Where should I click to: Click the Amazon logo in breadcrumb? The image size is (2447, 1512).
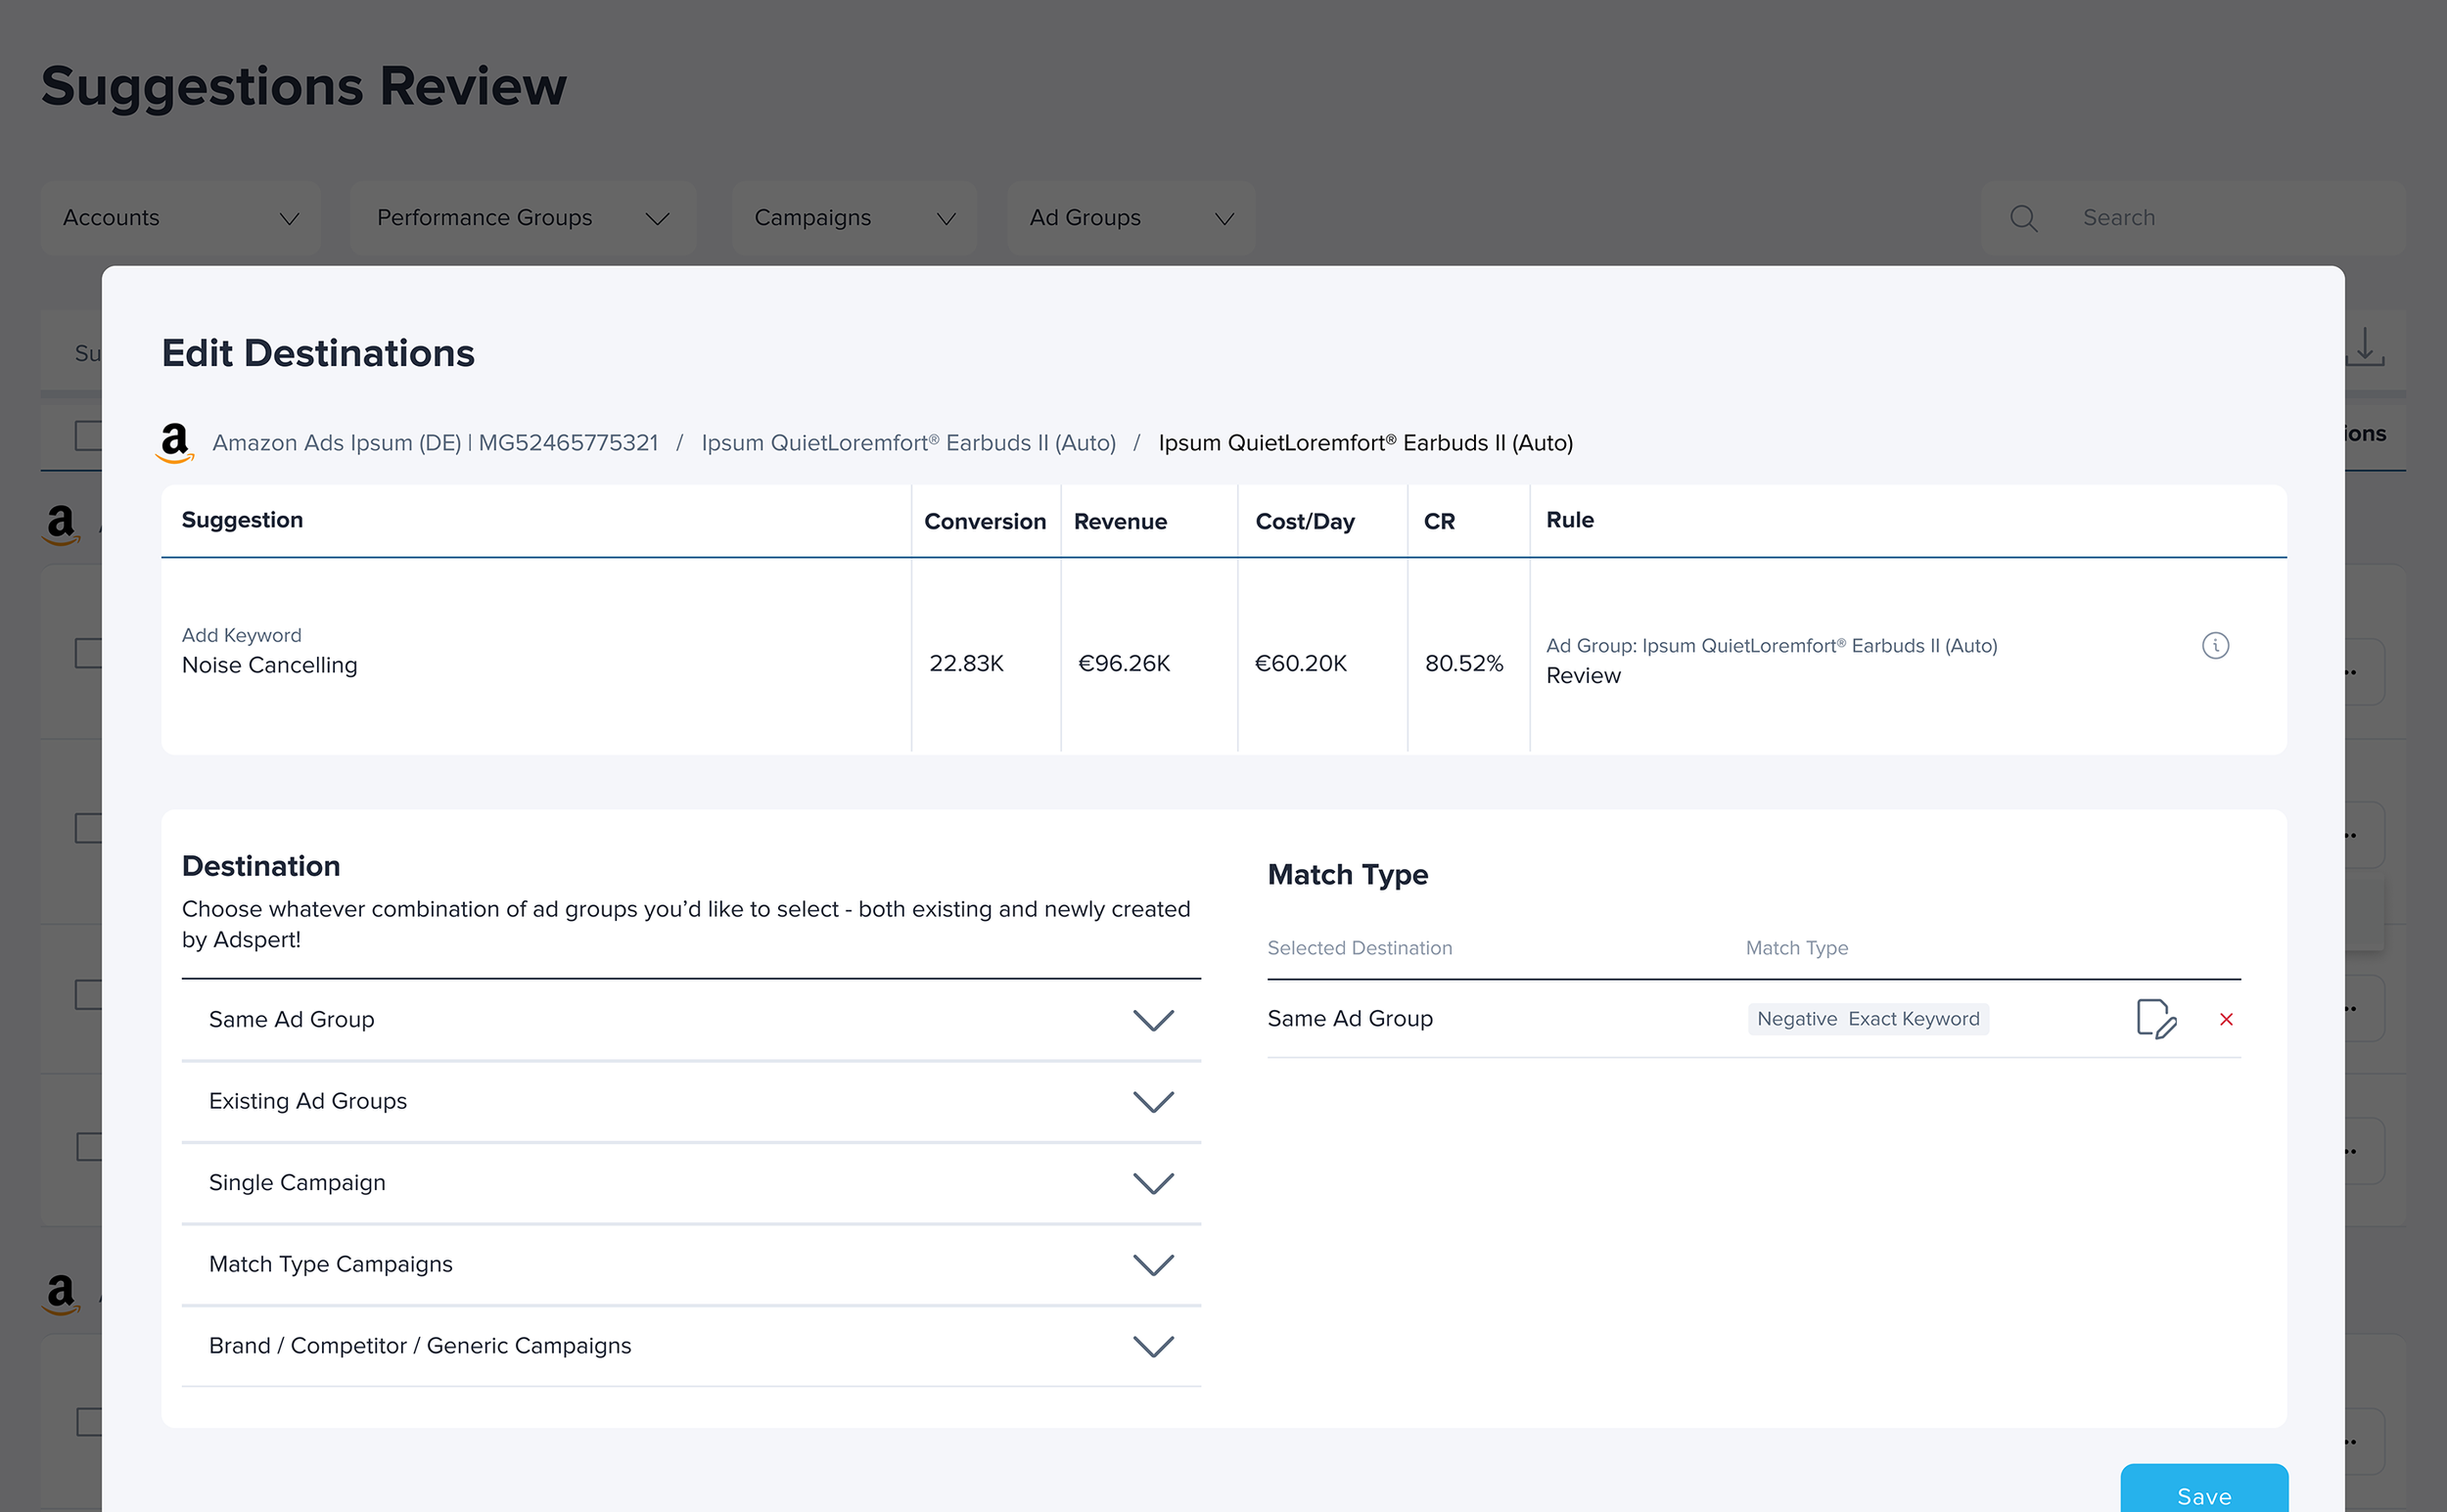pyautogui.click(x=175, y=442)
